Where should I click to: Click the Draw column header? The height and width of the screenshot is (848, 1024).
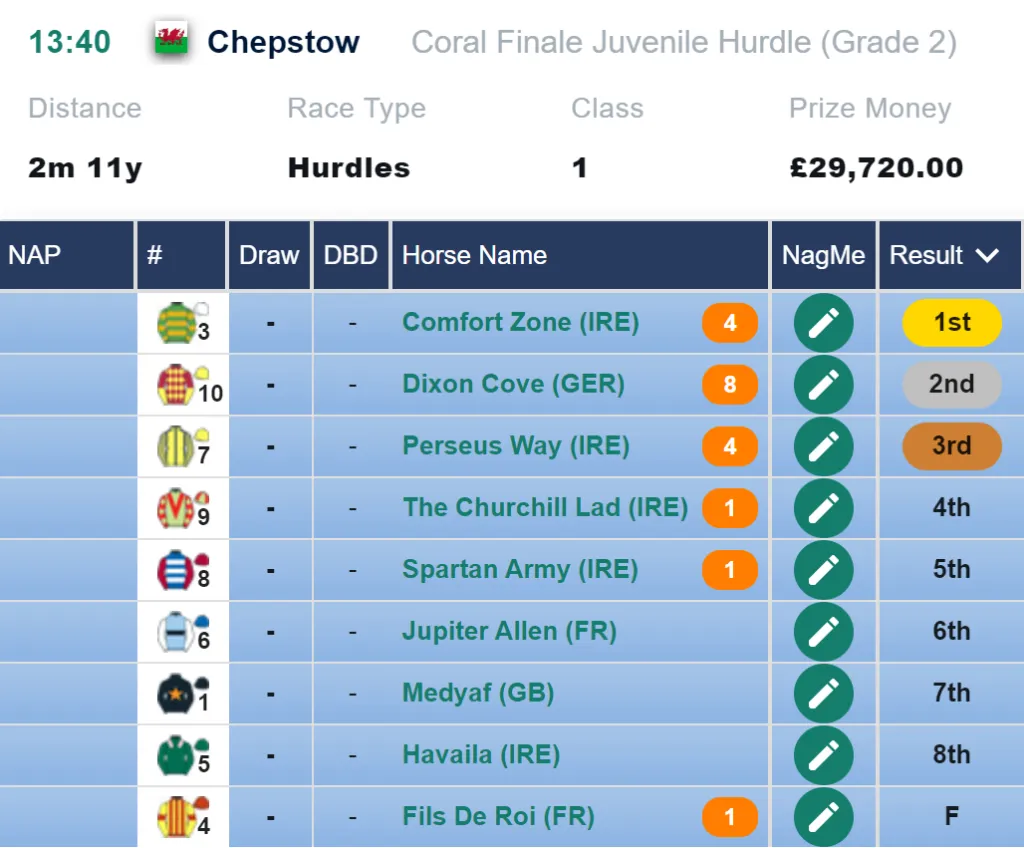269,255
